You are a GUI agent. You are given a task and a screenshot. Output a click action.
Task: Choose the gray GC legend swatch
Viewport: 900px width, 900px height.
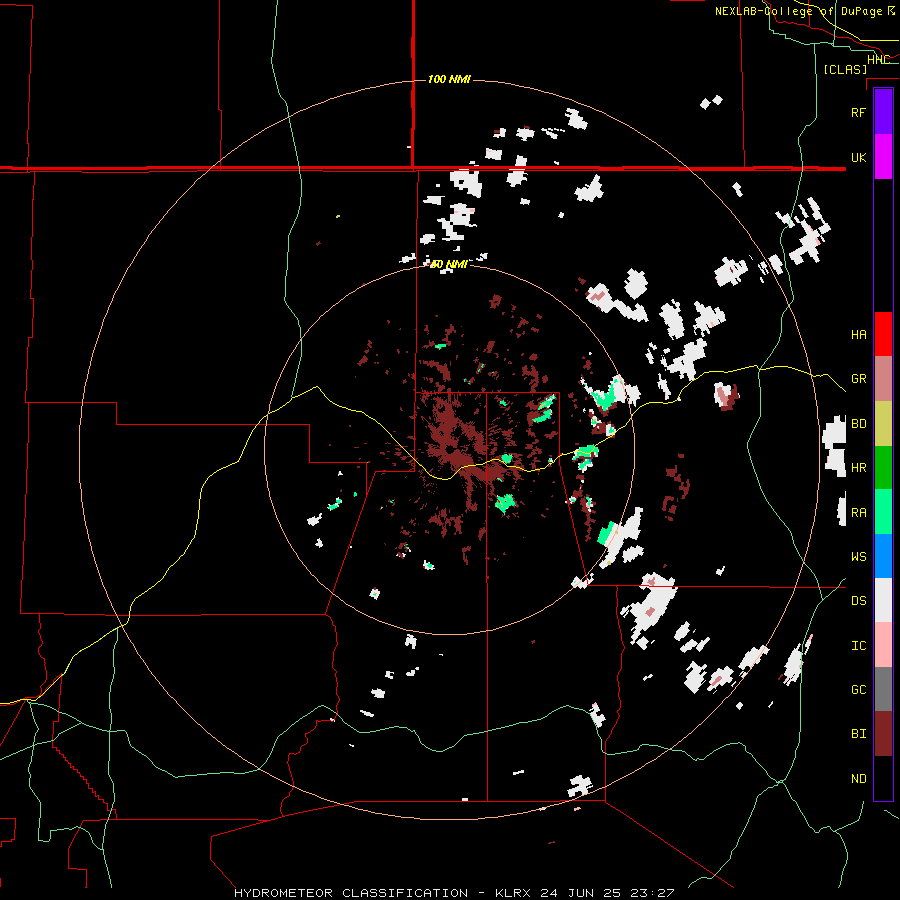[x=883, y=689]
